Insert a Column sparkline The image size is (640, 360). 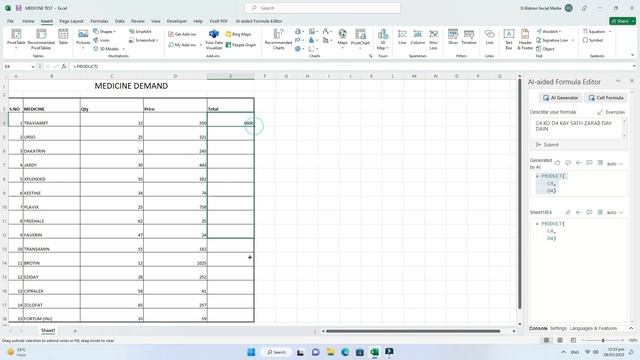point(418,37)
